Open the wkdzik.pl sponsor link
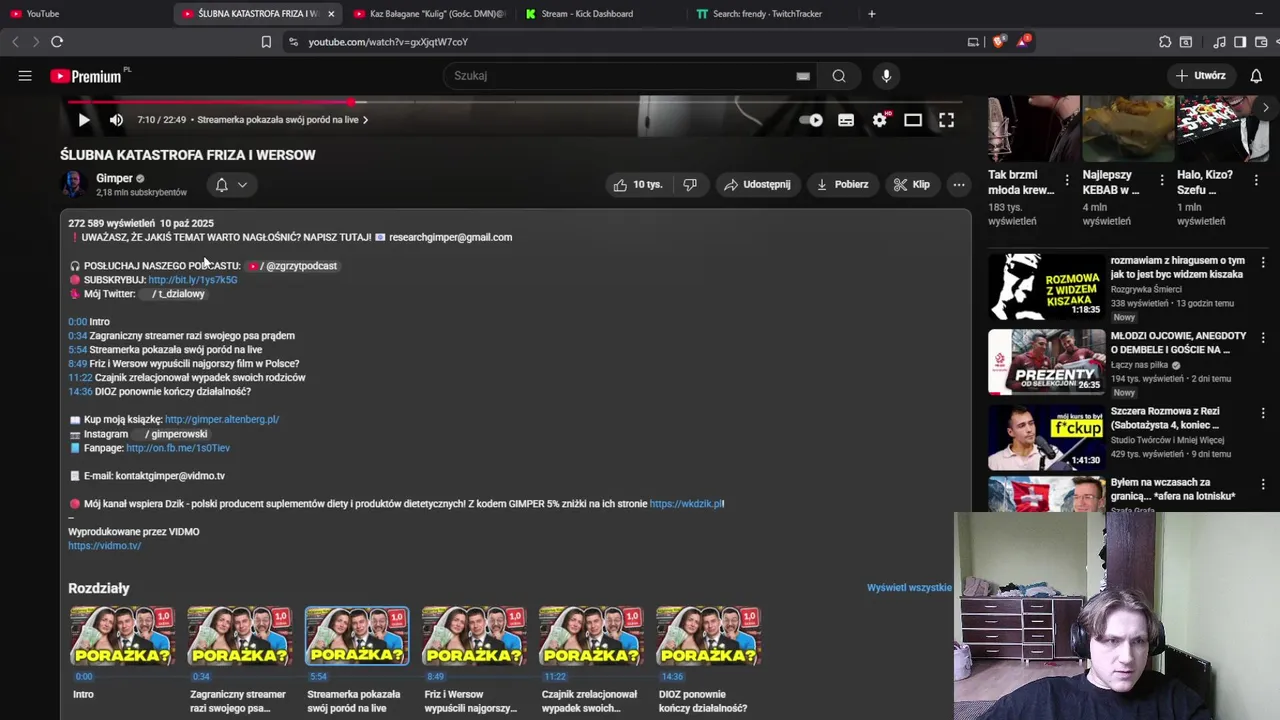This screenshot has height=720, width=1280. tap(687, 504)
